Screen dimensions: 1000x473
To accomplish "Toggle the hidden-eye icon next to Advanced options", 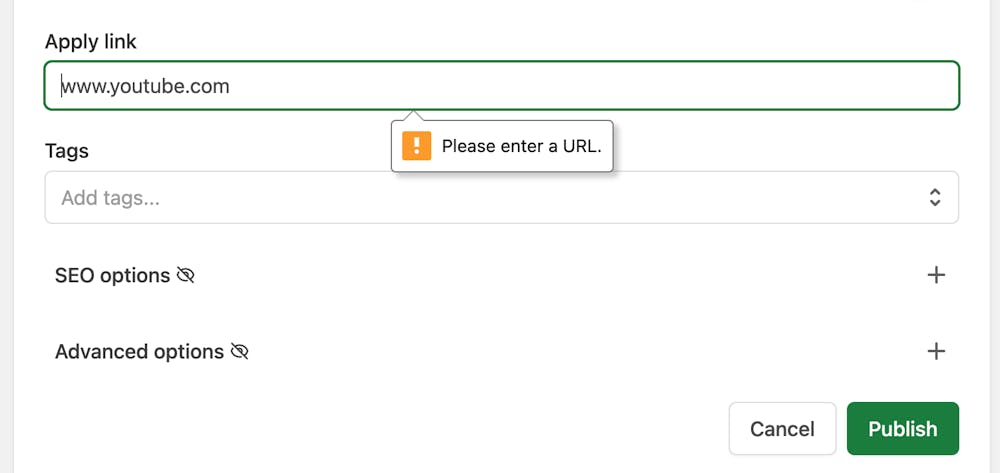I will click(x=239, y=352).
